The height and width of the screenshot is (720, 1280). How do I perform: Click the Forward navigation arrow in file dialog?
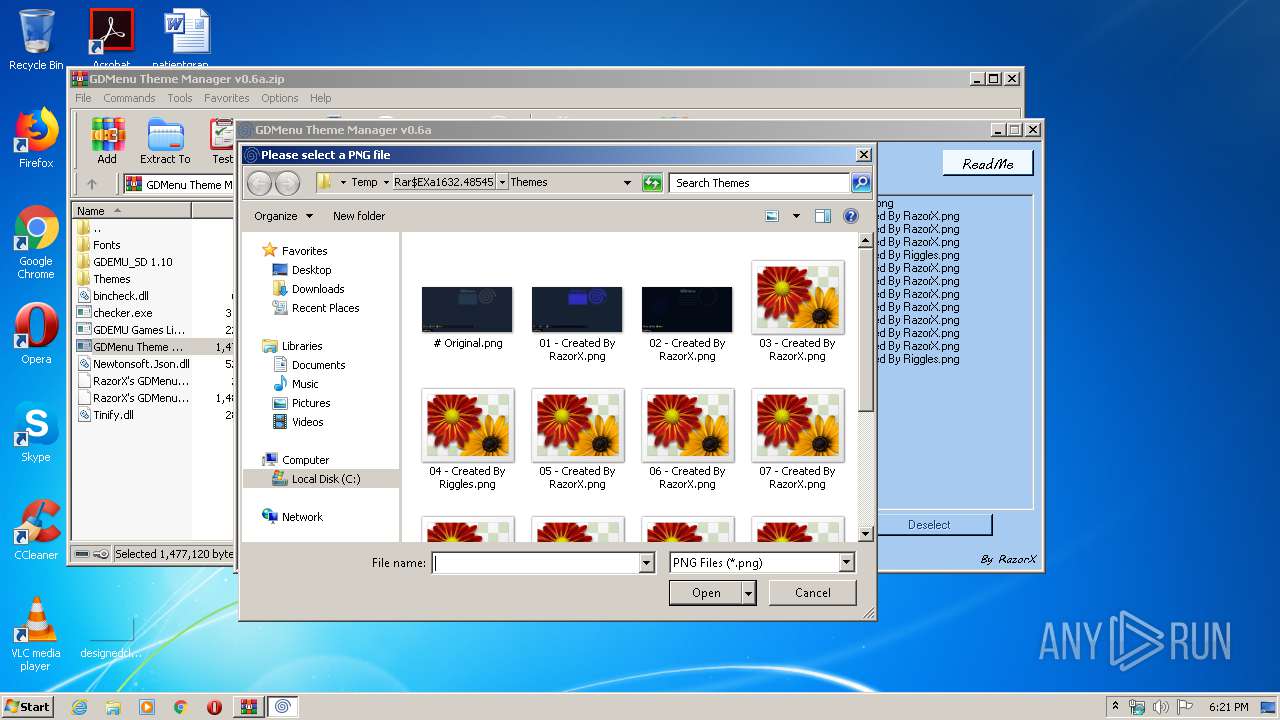287,183
